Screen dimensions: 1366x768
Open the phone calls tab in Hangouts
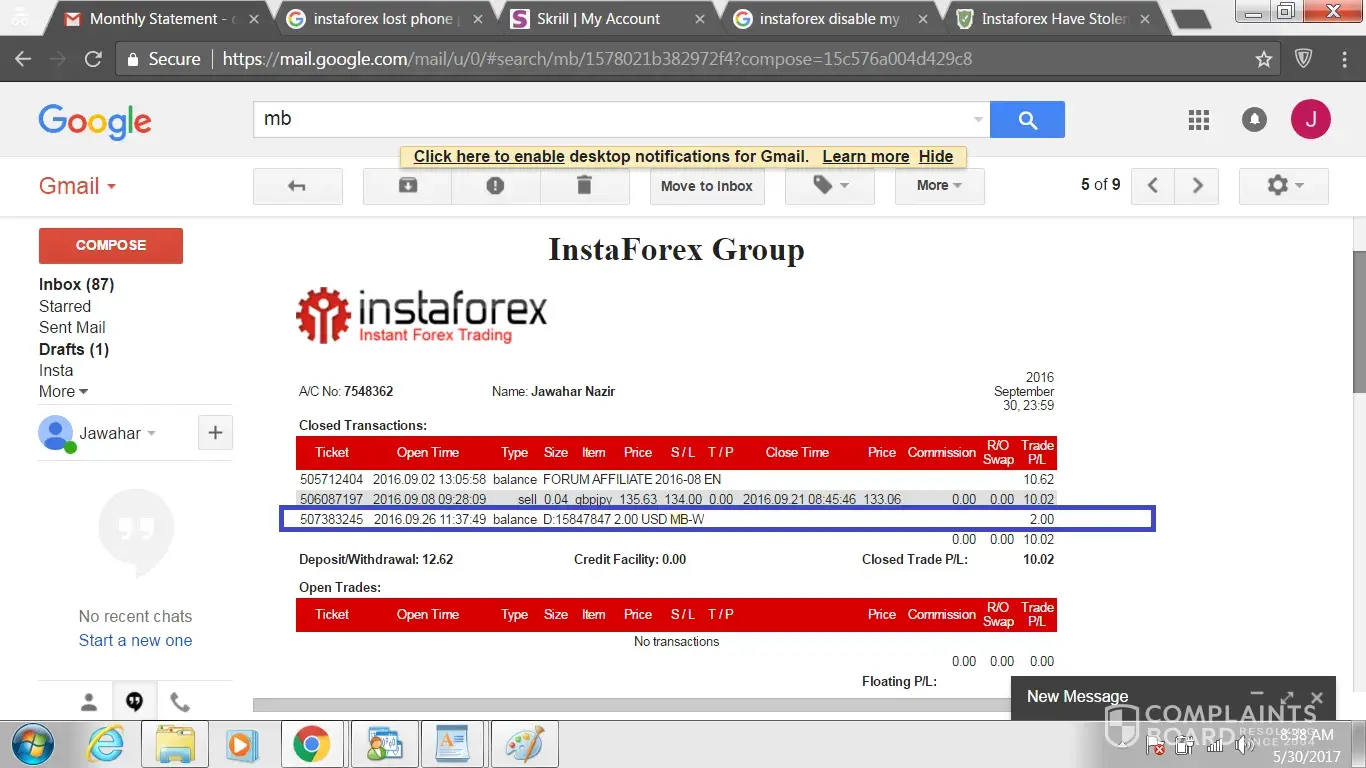(x=179, y=702)
